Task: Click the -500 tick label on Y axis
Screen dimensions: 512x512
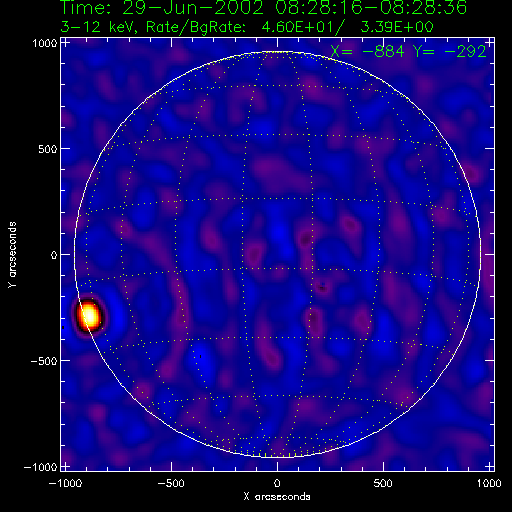Action: [44, 361]
